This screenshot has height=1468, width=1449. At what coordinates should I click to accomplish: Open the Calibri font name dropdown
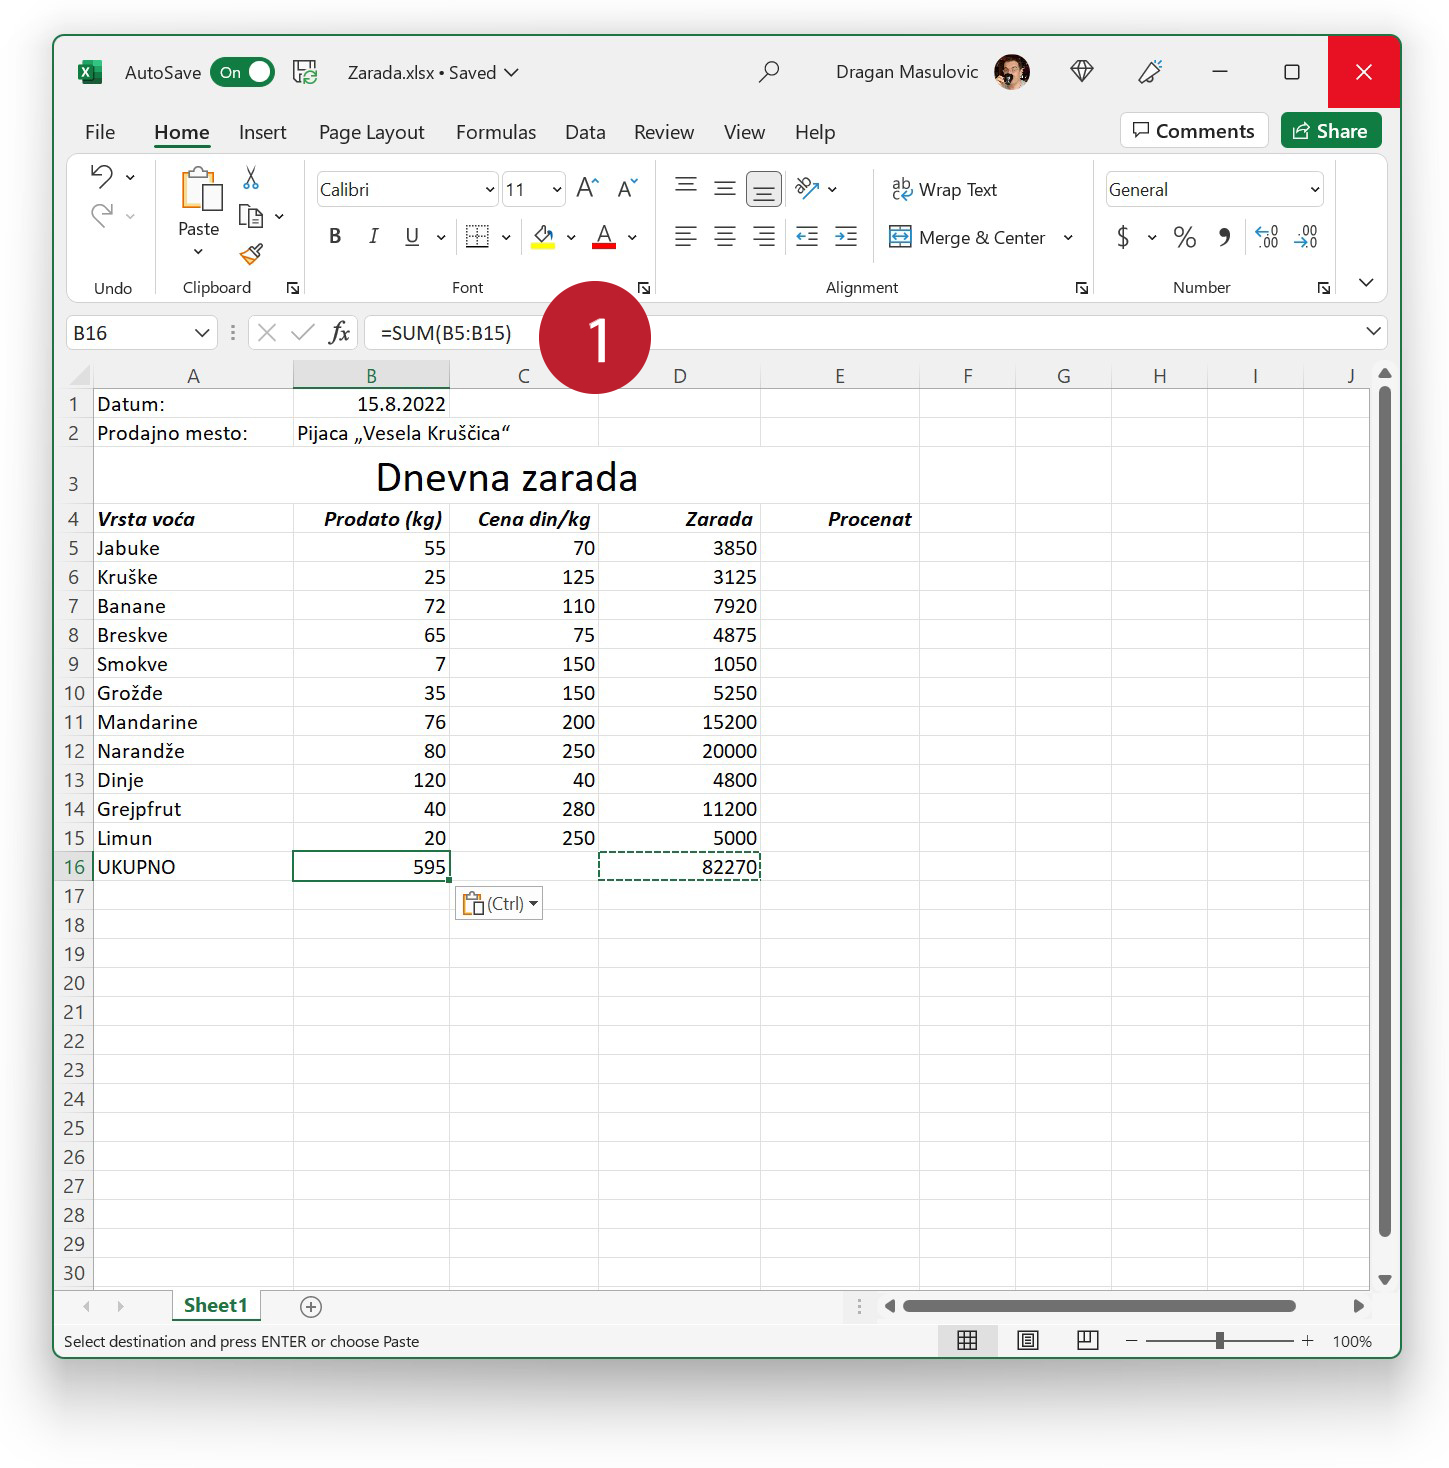(490, 190)
